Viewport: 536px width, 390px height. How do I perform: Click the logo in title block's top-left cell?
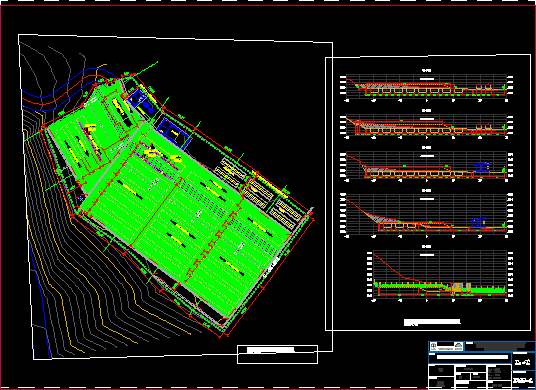433,346
